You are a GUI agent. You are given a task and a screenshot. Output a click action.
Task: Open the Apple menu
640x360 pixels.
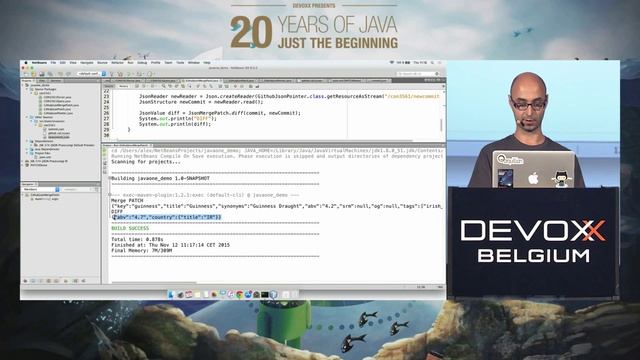click(26, 62)
